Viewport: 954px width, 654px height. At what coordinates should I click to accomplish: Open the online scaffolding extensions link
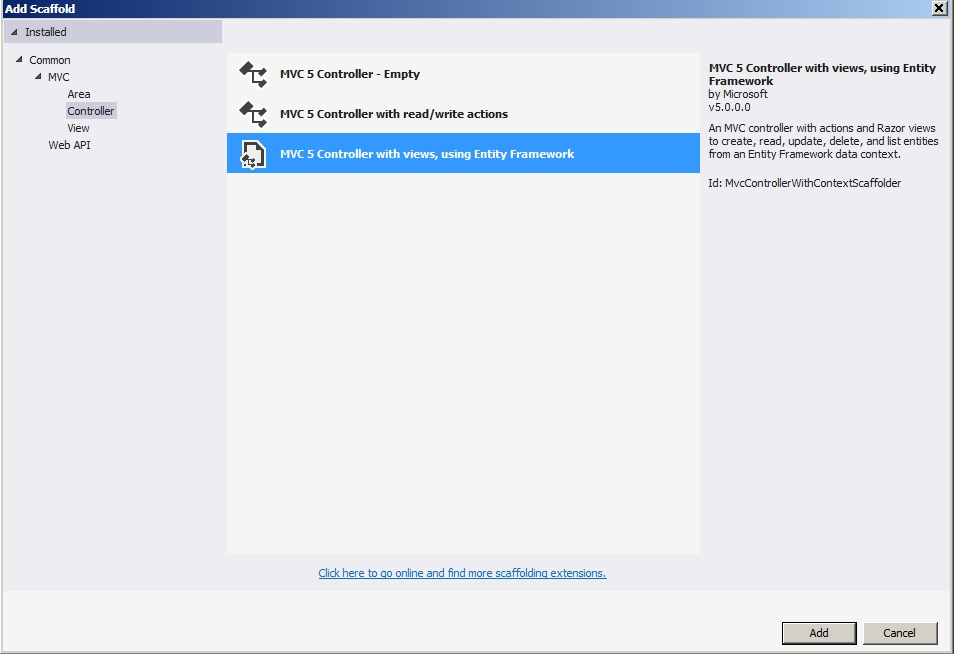coord(462,573)
